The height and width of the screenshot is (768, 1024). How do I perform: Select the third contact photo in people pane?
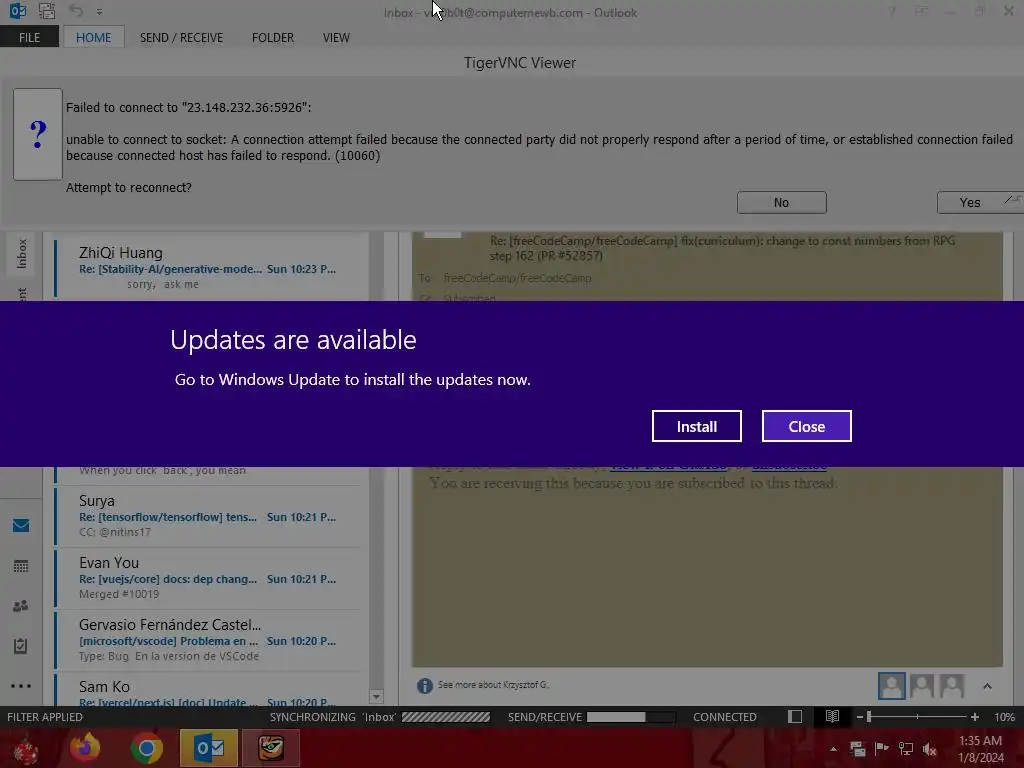(952, 686)
